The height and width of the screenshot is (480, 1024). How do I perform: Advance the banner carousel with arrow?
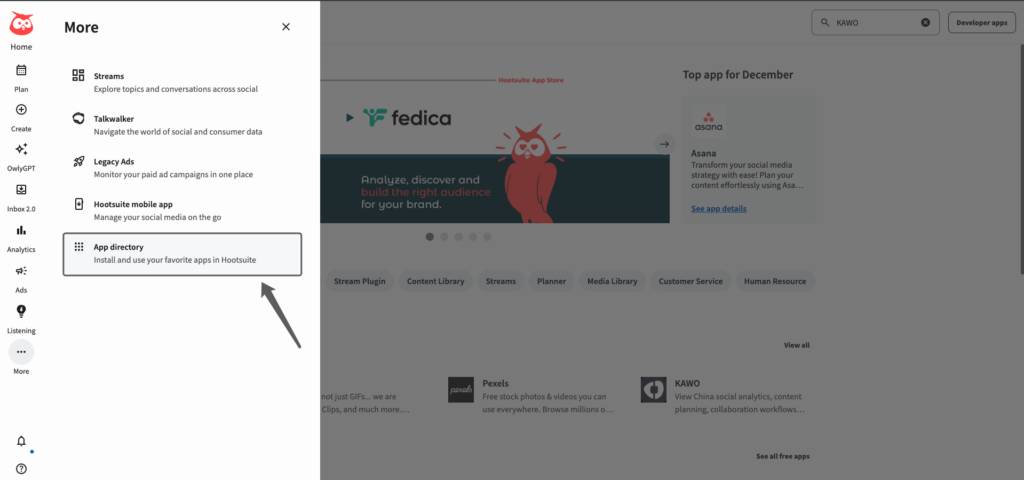point(664,144)
